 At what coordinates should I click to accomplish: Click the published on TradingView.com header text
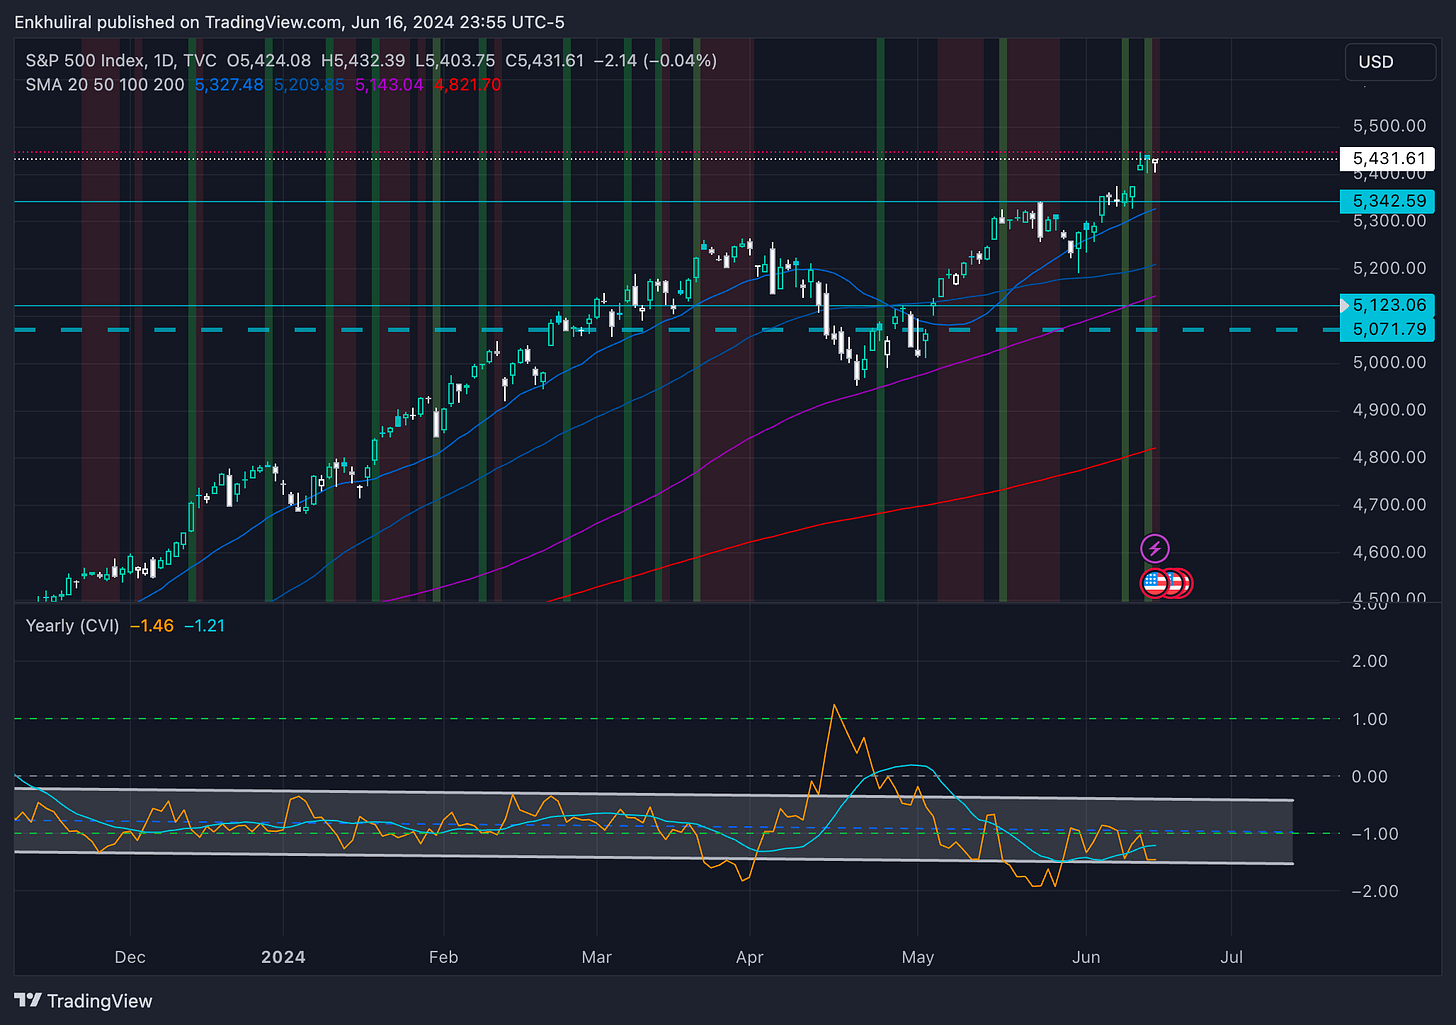click(x=289, y=22)
